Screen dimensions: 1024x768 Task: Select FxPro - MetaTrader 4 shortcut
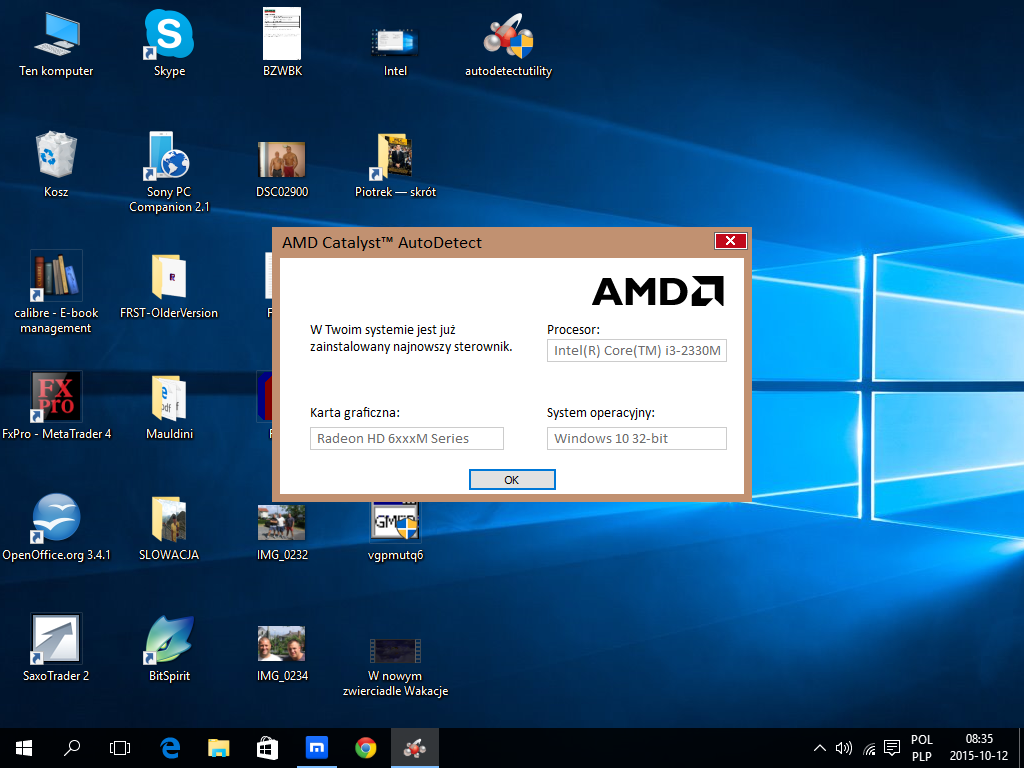tap(56, 406)
